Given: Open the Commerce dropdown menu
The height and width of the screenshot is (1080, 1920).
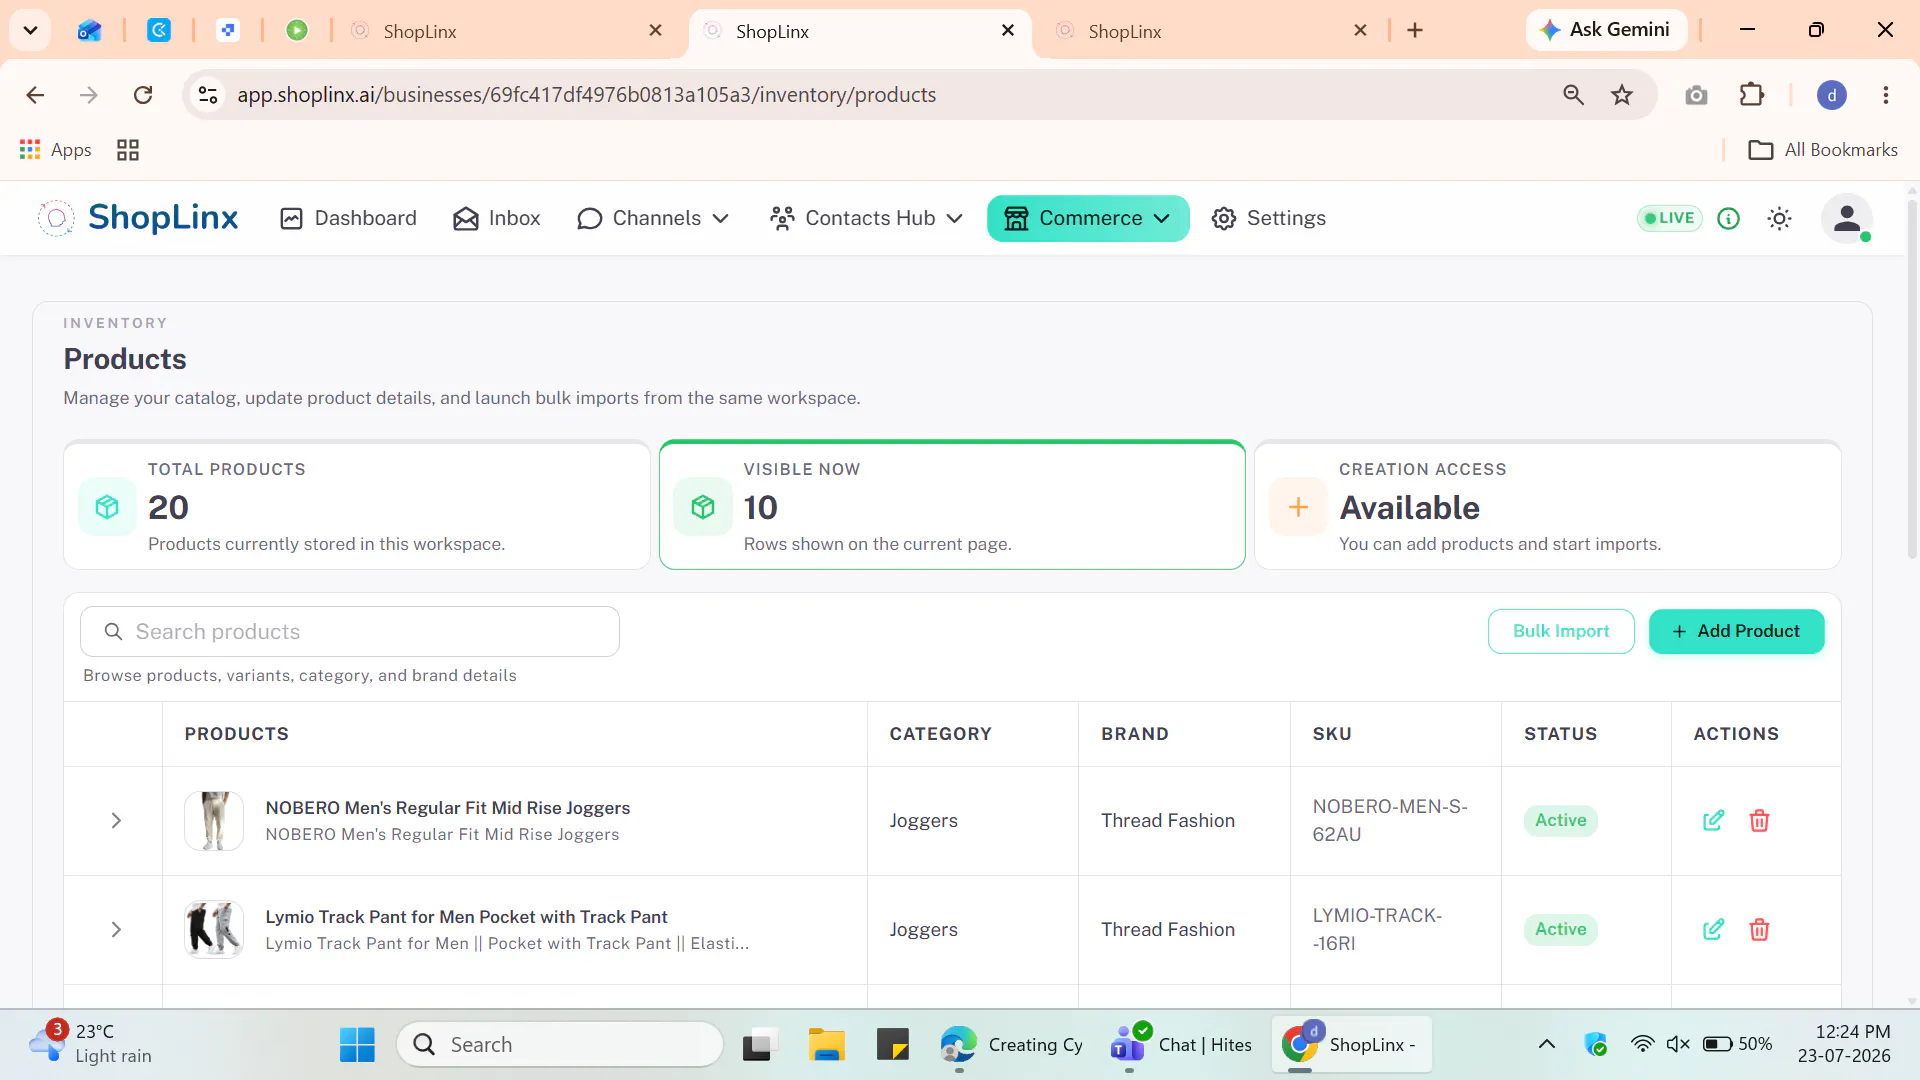Looking at the screenshot, I should click(x=1087, y=218).
